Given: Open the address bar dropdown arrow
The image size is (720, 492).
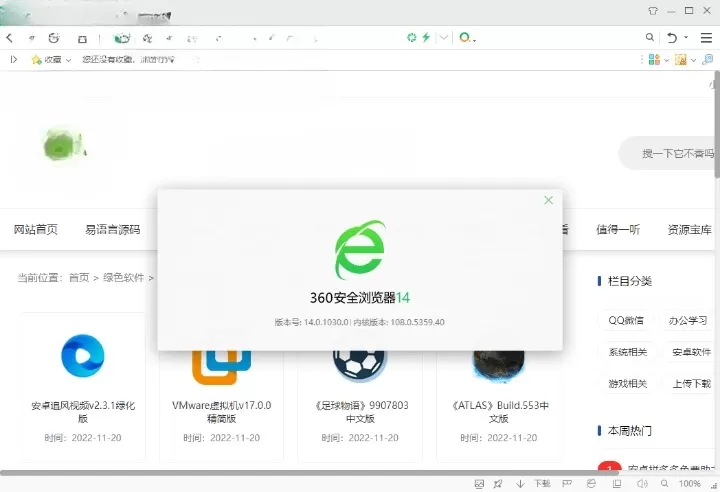Looking at the screenshot, I should tap(443, 38).
